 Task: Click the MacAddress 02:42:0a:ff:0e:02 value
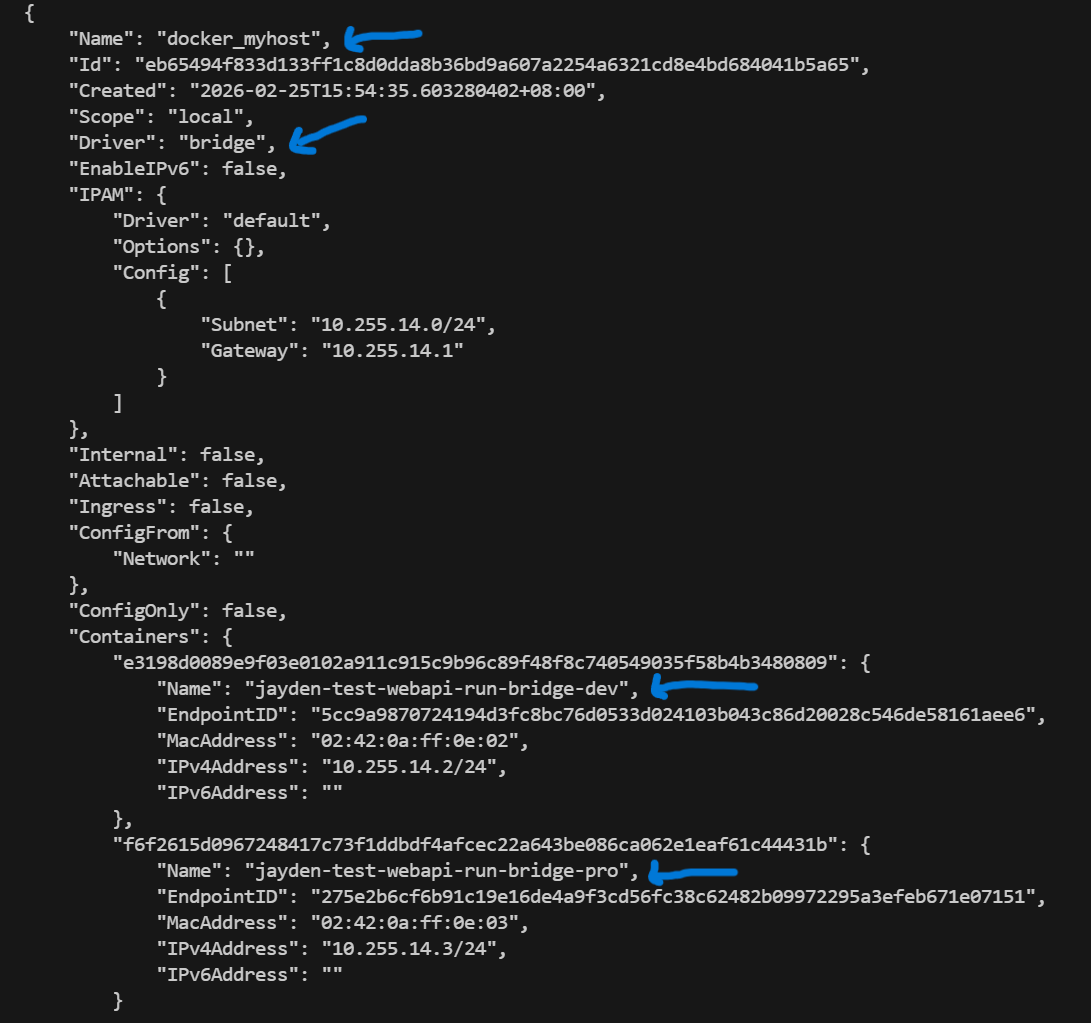pyautogui.click(x=415, y=740)
